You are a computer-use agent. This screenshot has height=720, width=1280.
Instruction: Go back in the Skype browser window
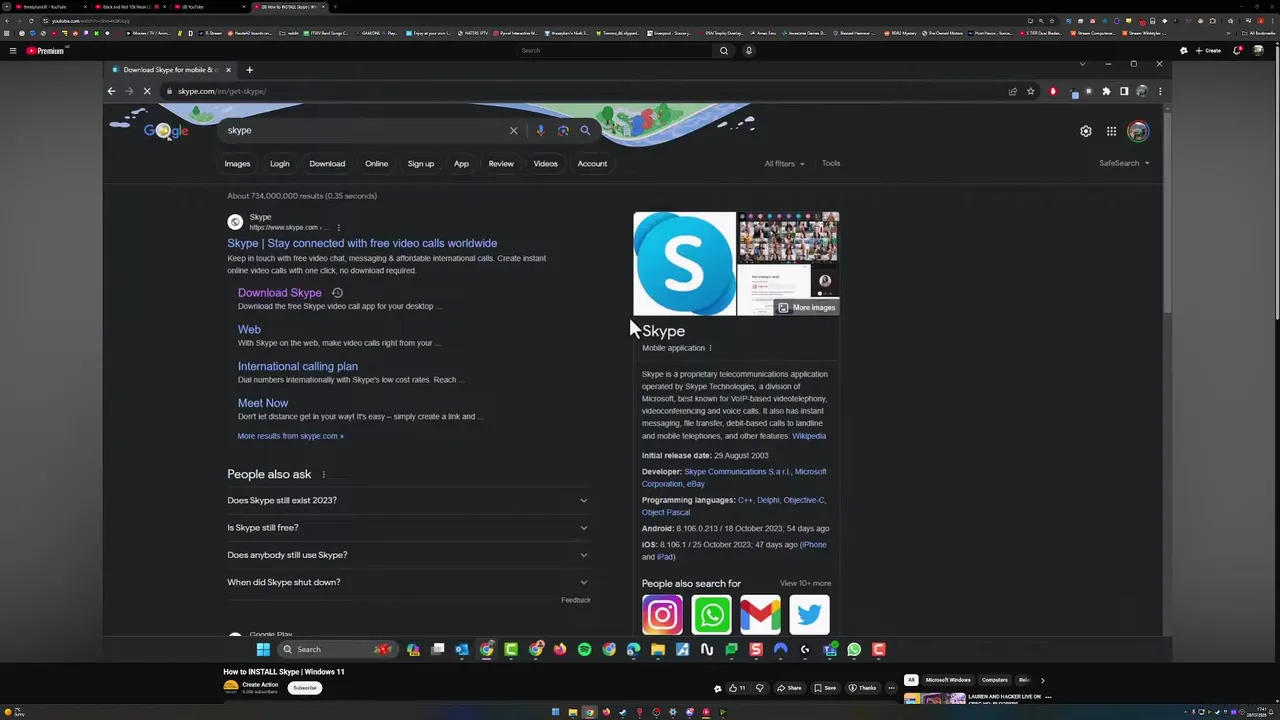pyautogui.click(x=111, y=91)
